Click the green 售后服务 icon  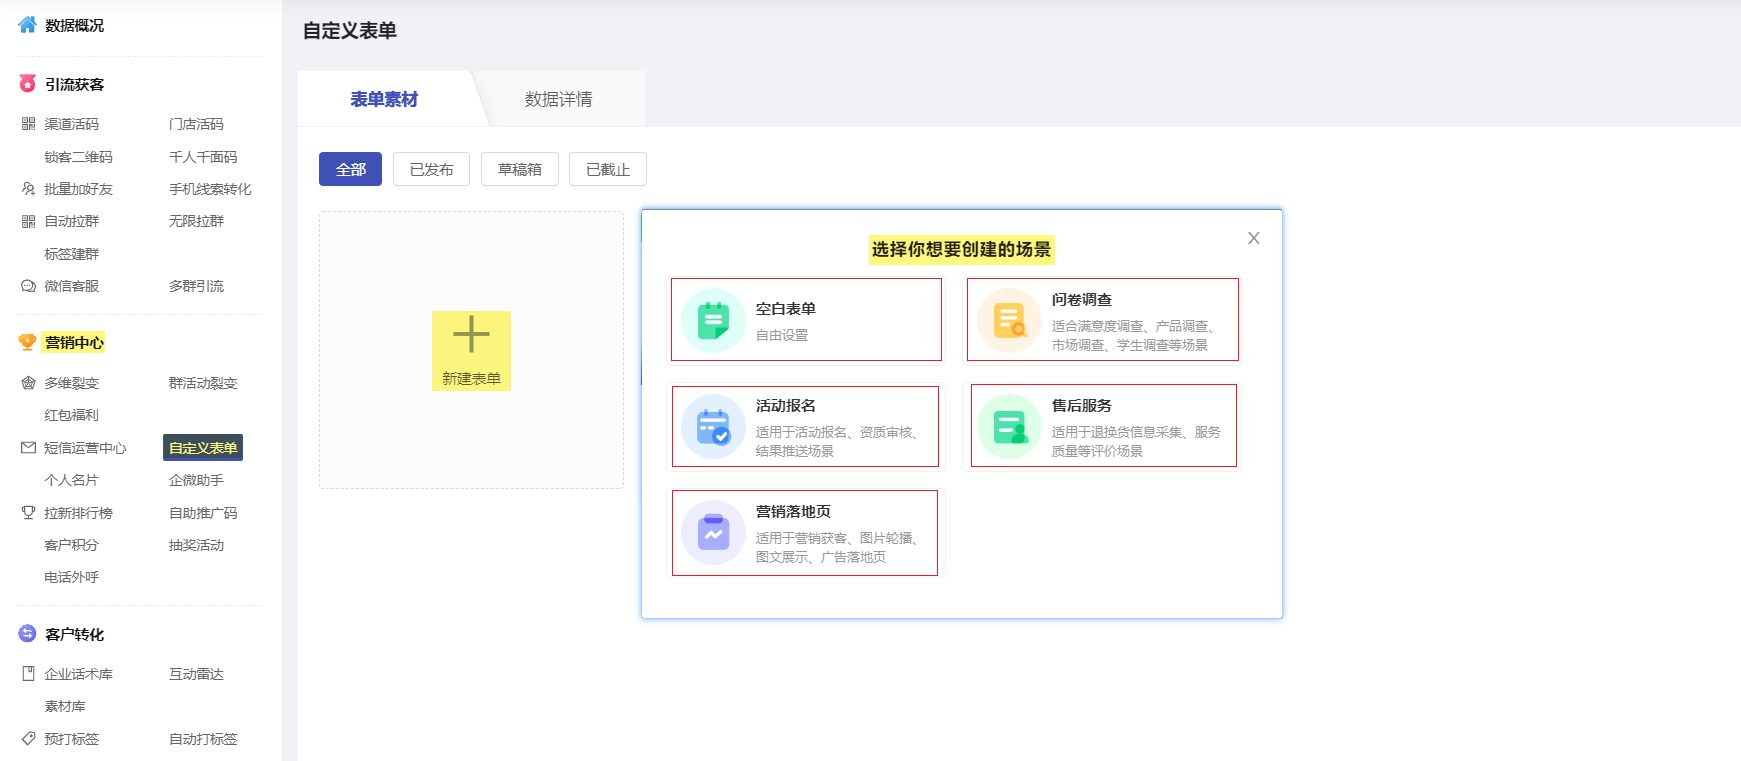coord(1009,426)
